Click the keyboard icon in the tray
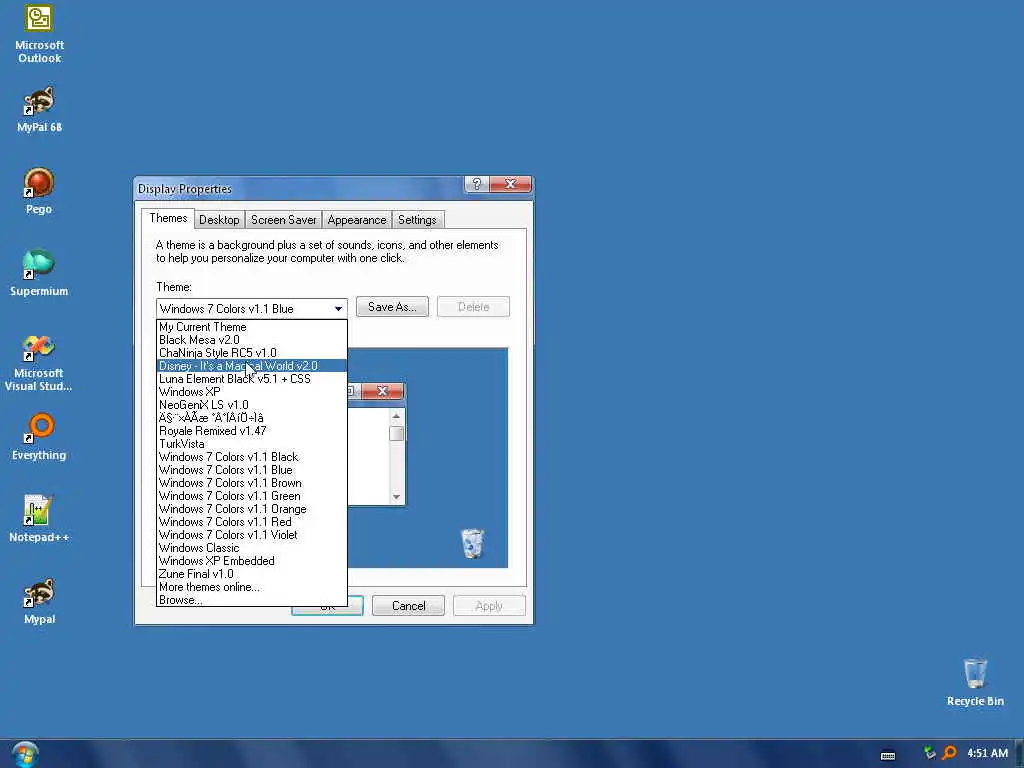Image resolution: width=1024 pixels, height=768 pixels. pos(888,755)
